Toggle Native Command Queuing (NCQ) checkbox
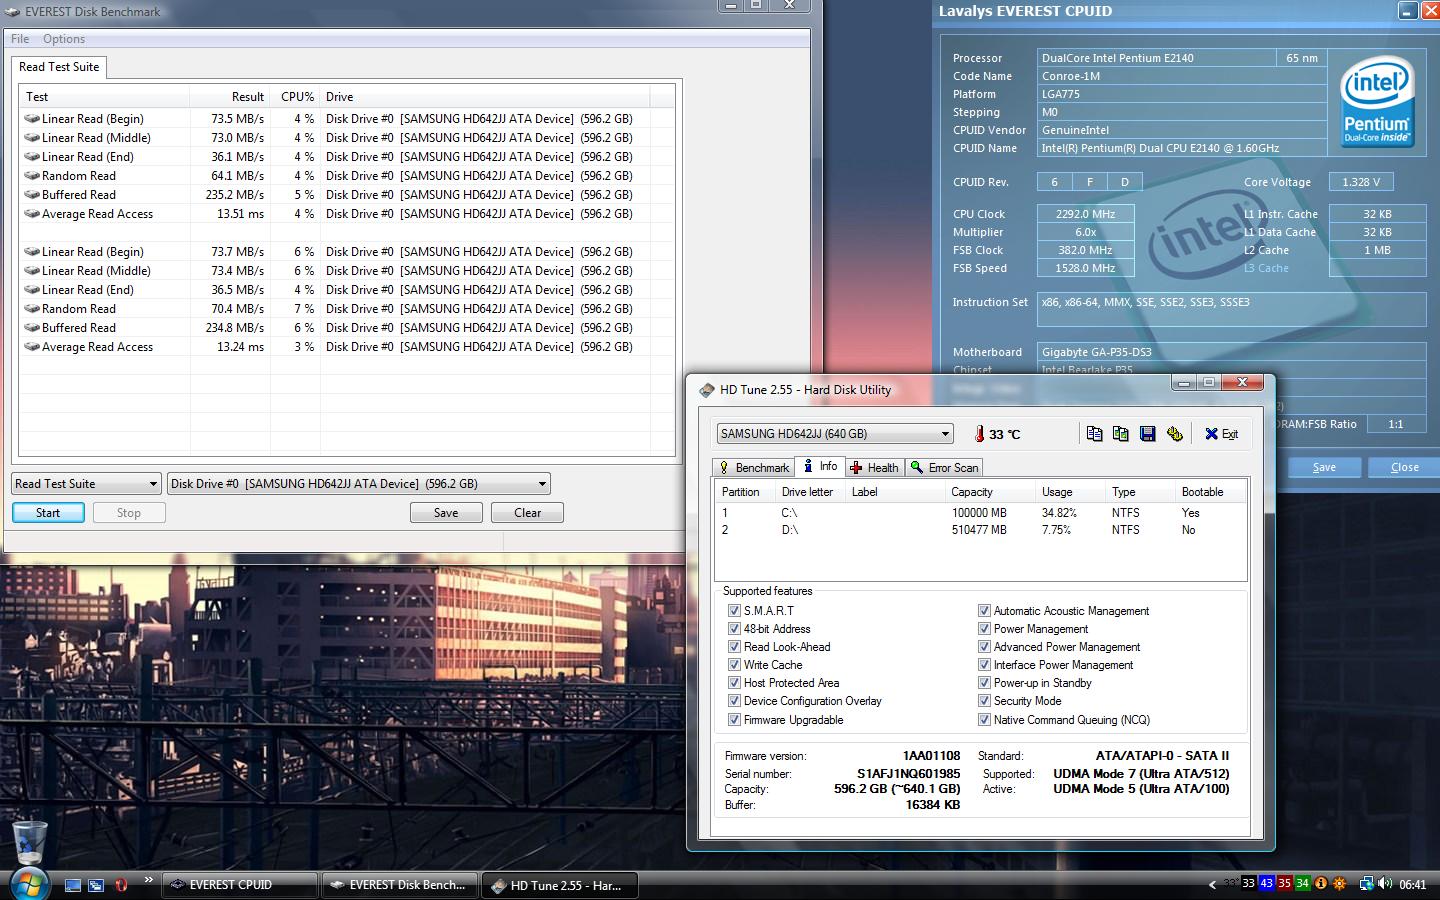Viewport: 1440px width, 900px height. (x=984, y=719)
